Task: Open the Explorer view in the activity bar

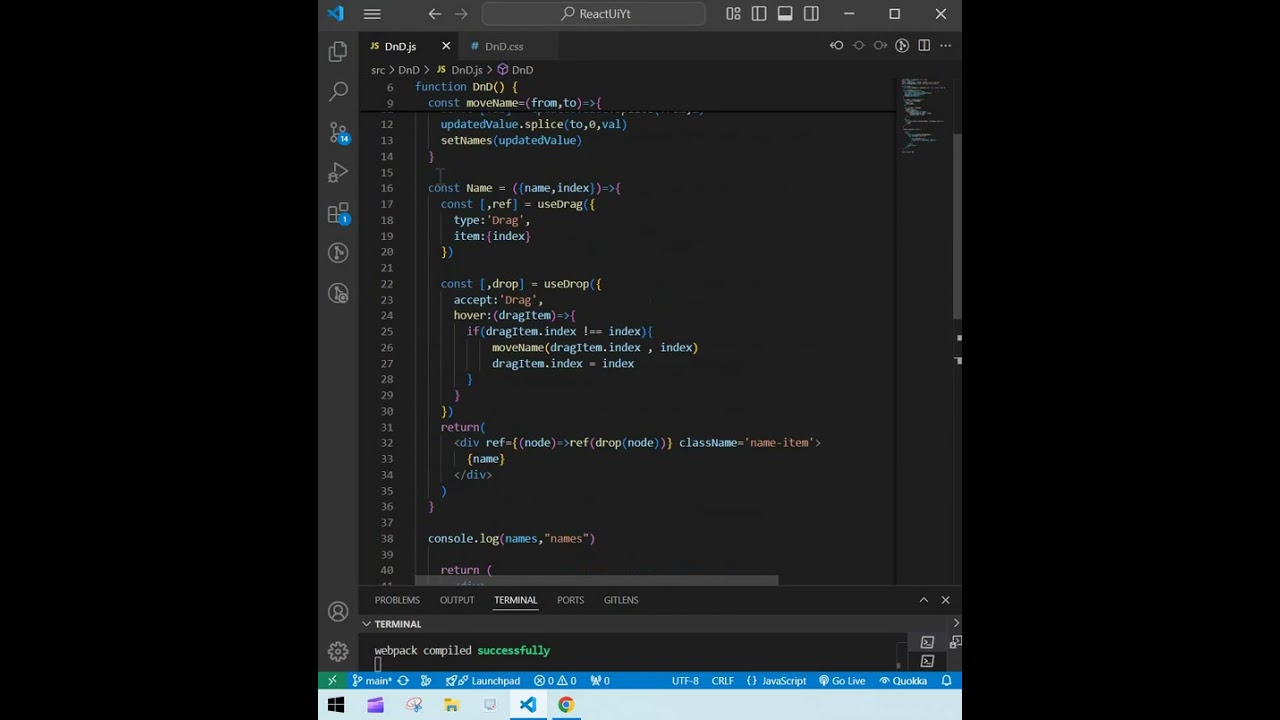Action: pos(338,52)
